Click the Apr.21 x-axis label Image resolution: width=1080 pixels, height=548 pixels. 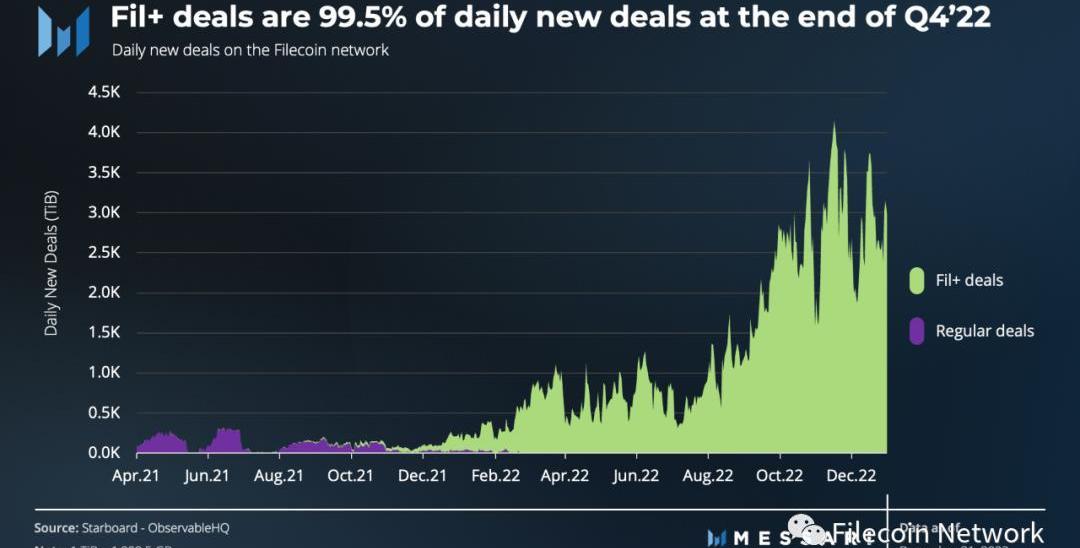coord(136,475)
